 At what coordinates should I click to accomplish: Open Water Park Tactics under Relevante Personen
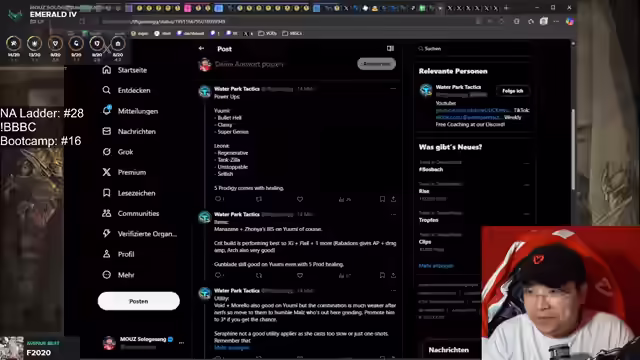(x=458, y=87)
